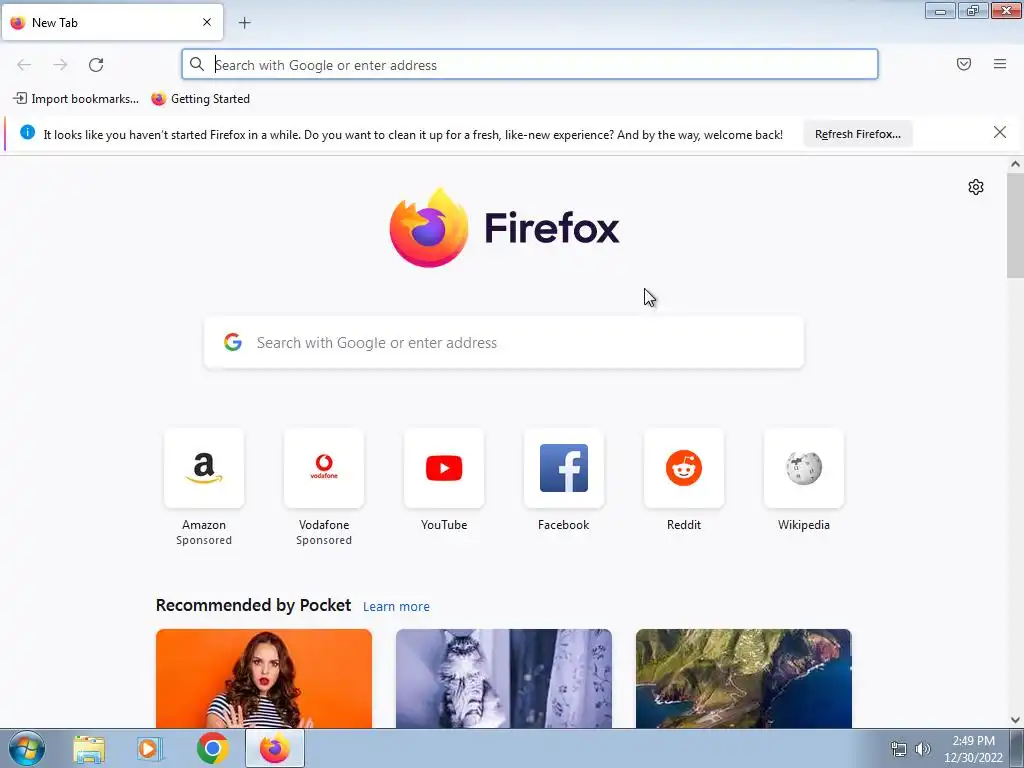Launch Windows Media Player from taskbar
The image size is (1024, 768).
pyautogui.click(x=150, y=748)
